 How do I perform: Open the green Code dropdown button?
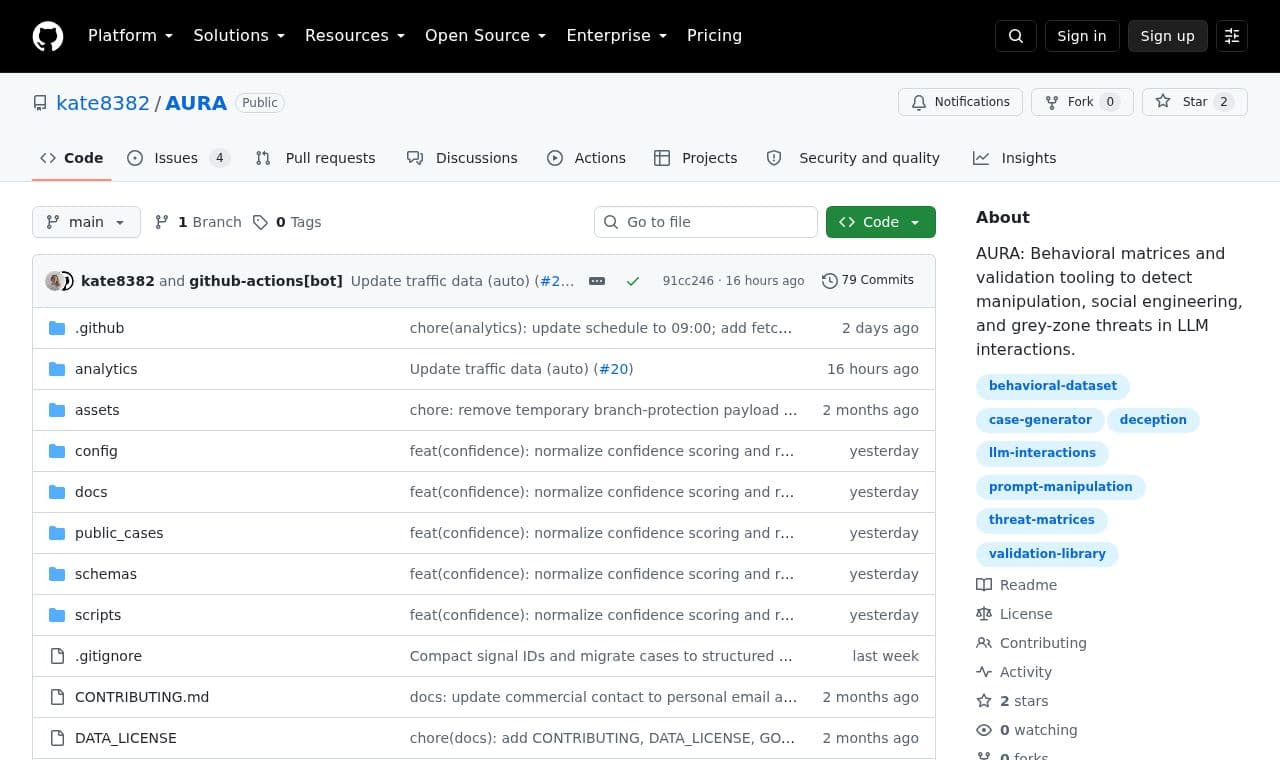[881, 222]
